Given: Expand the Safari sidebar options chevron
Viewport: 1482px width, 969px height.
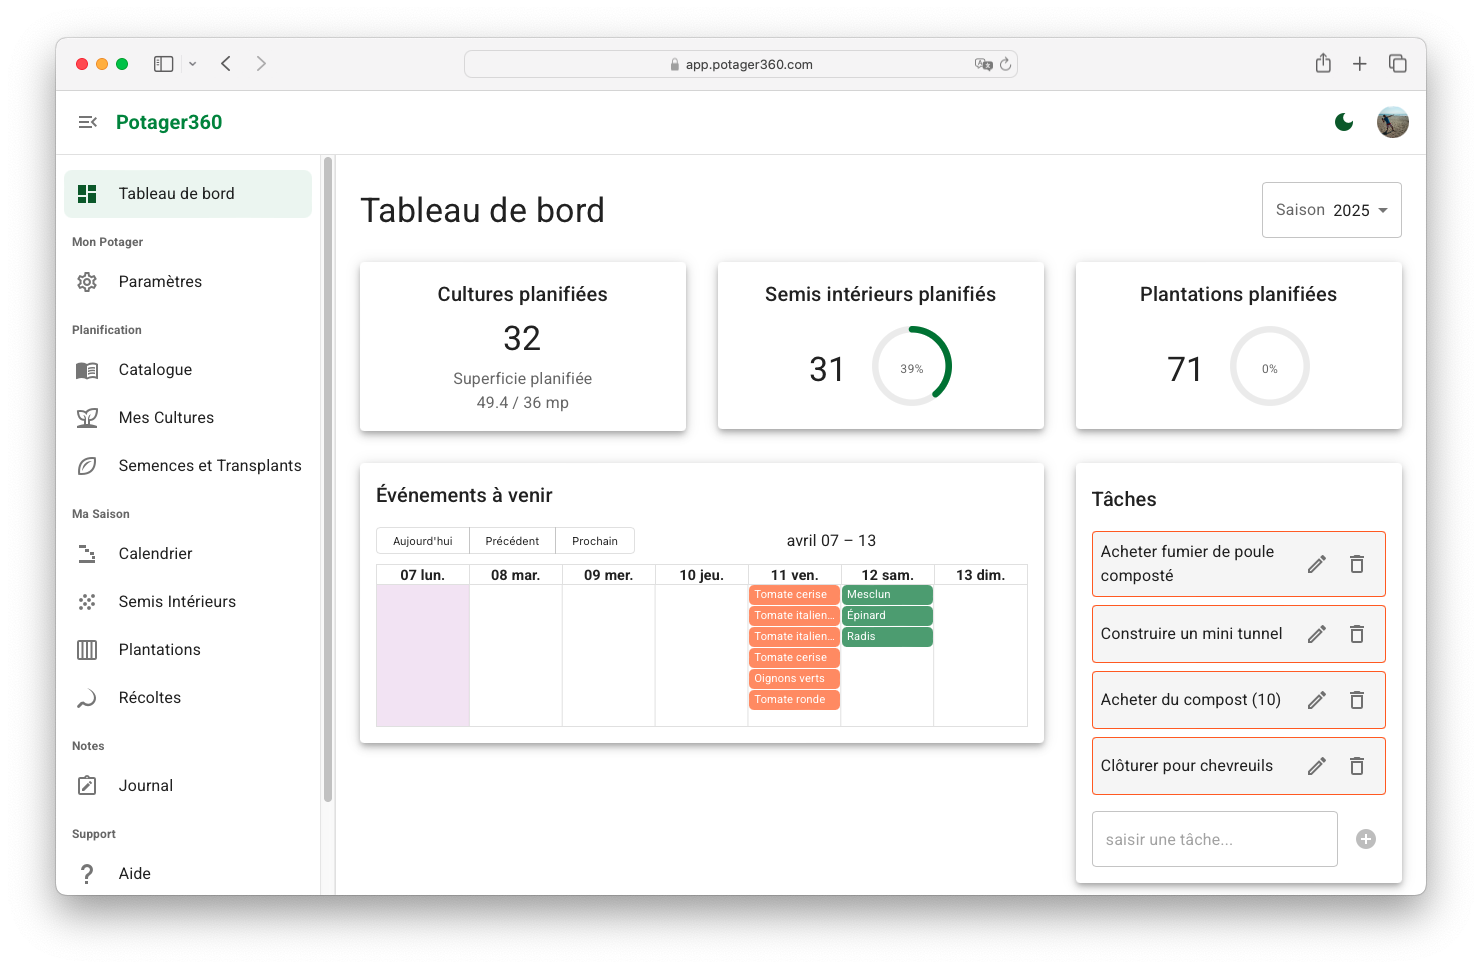Looking at the screenshot, I should (x=192, y=63).
